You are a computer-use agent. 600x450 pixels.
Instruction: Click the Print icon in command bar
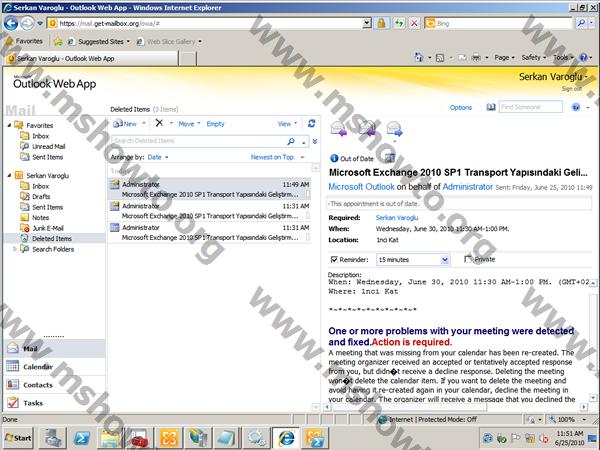coord(476,57)
